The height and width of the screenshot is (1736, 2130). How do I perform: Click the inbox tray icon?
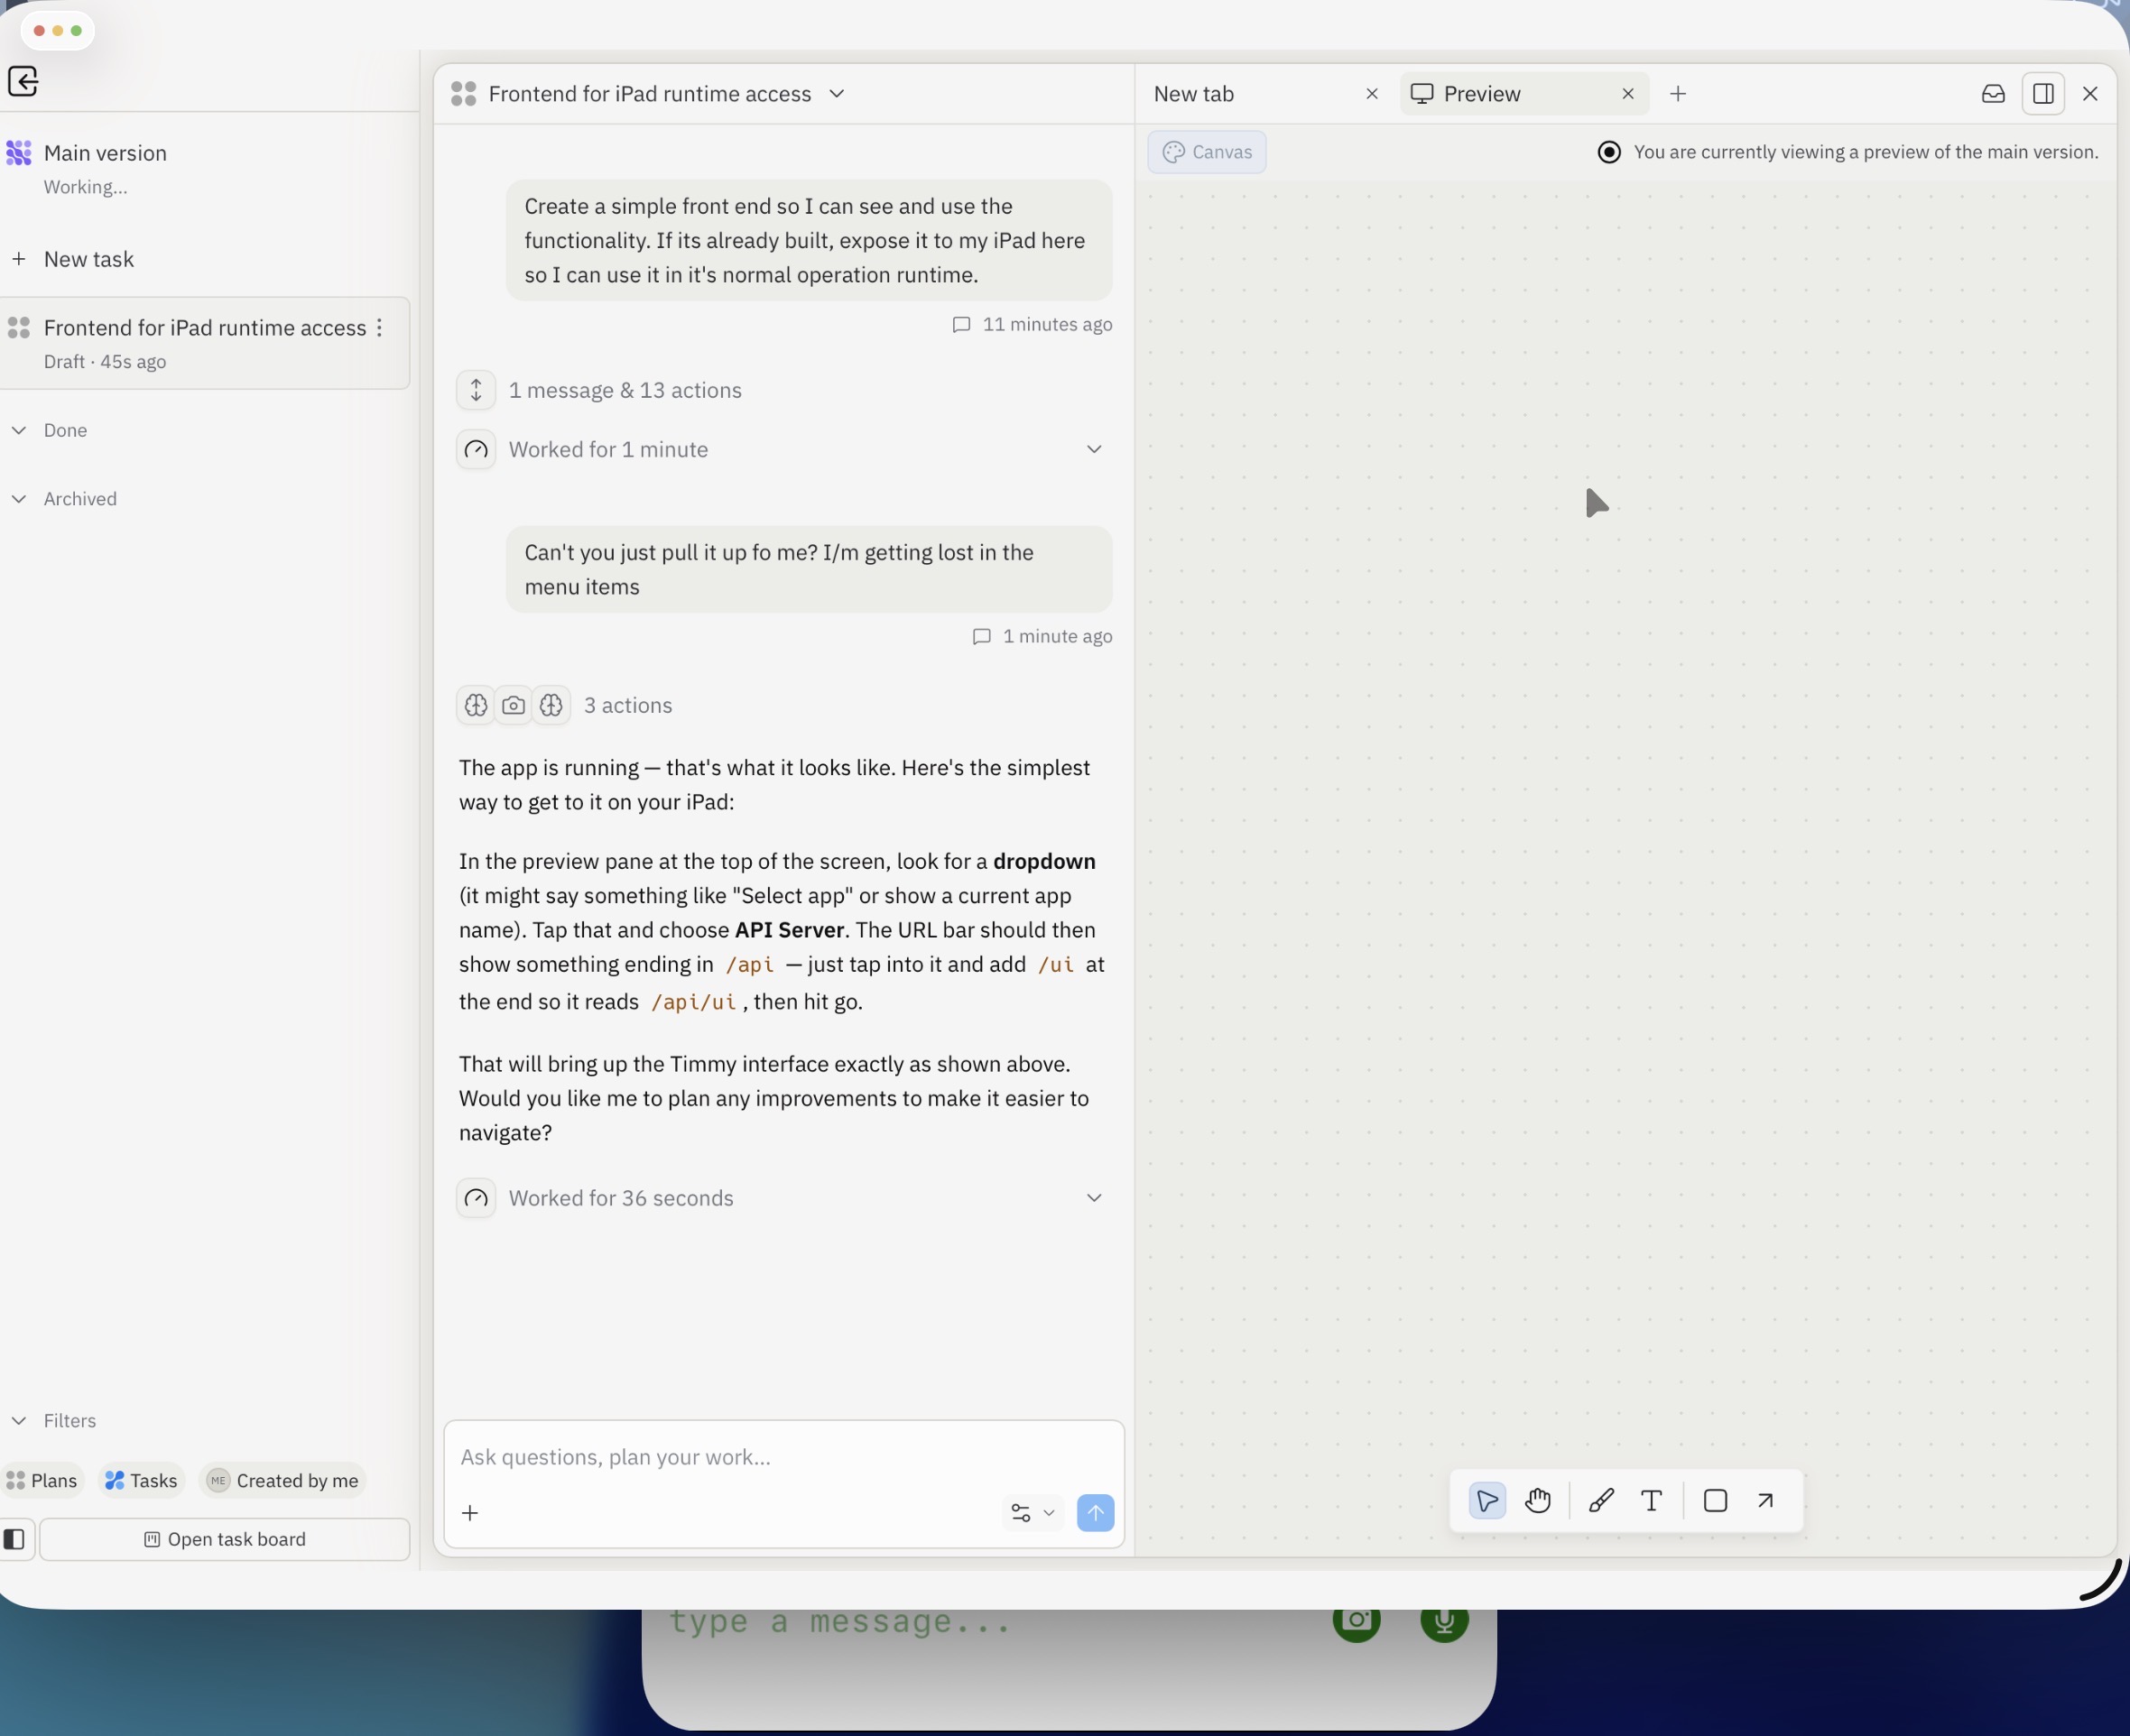click(x=1992, y=94)
